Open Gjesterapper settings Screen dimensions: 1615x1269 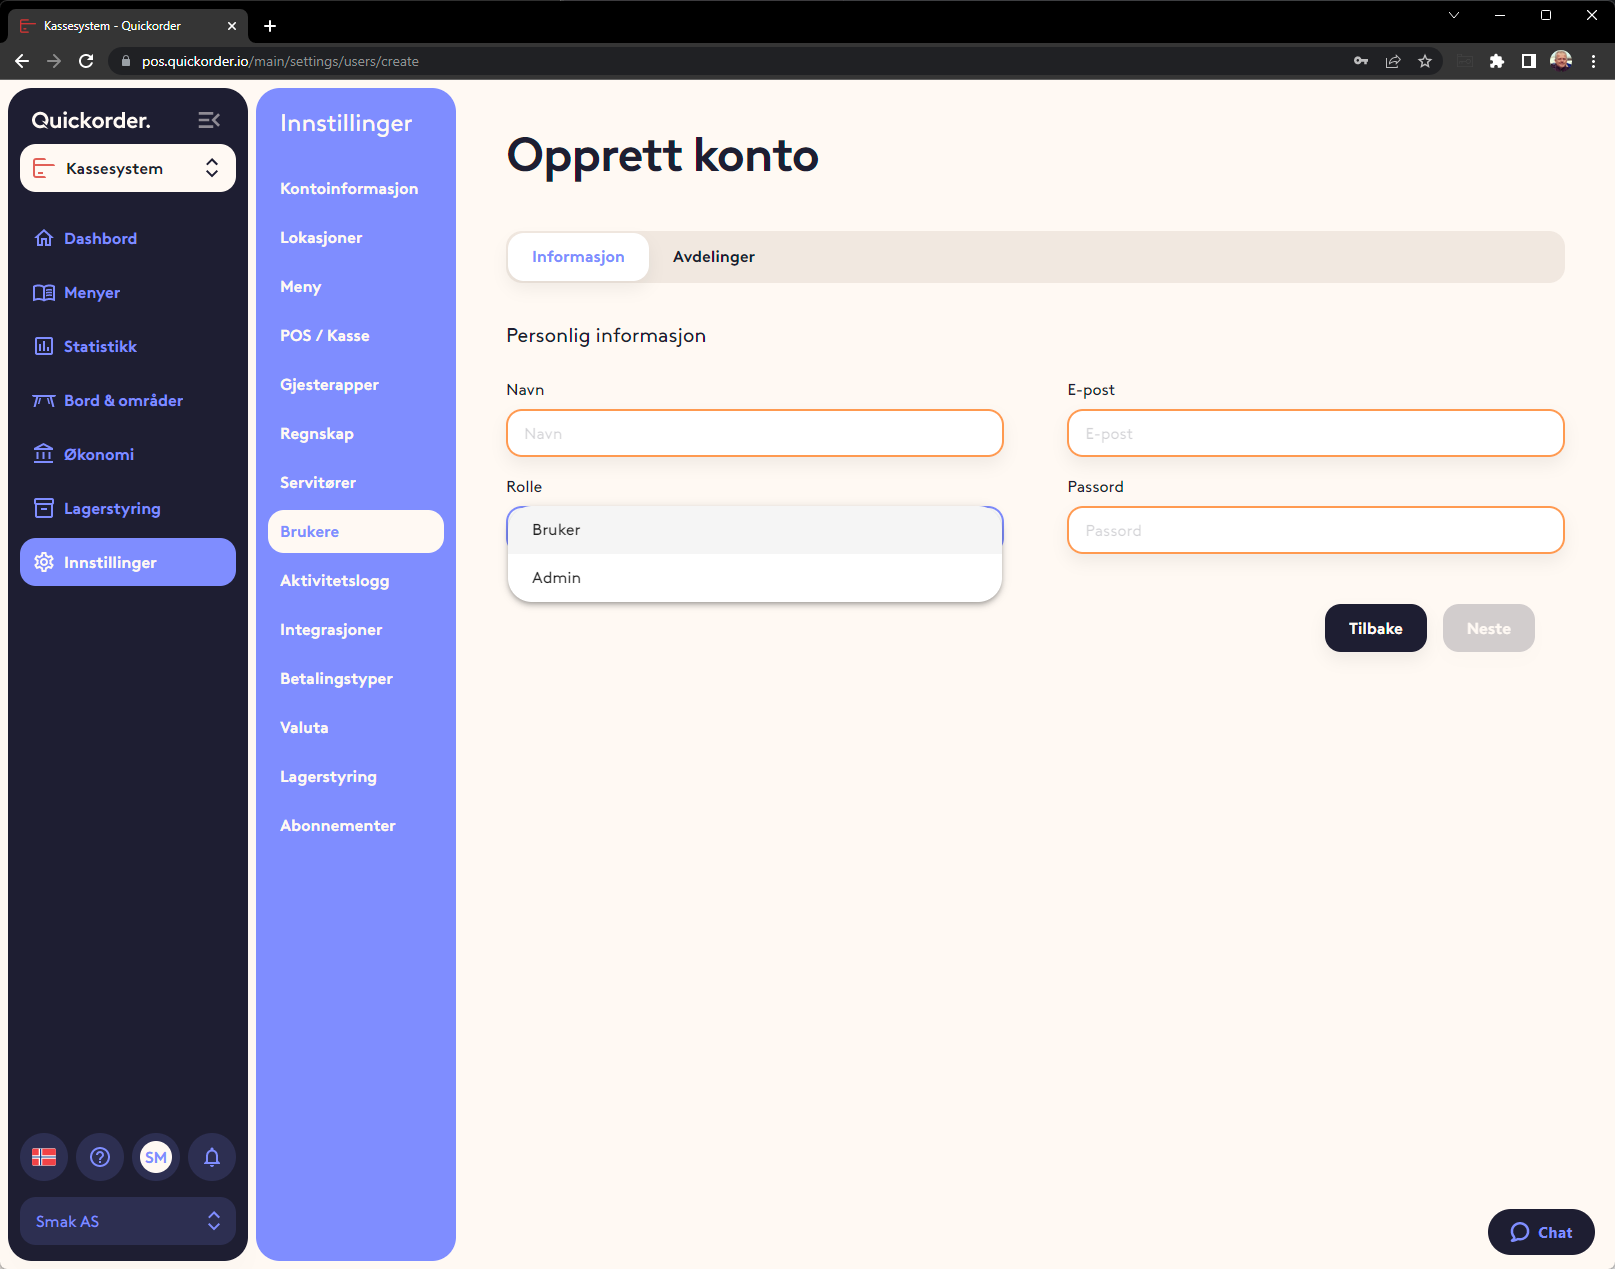click(x=329, y=384)
